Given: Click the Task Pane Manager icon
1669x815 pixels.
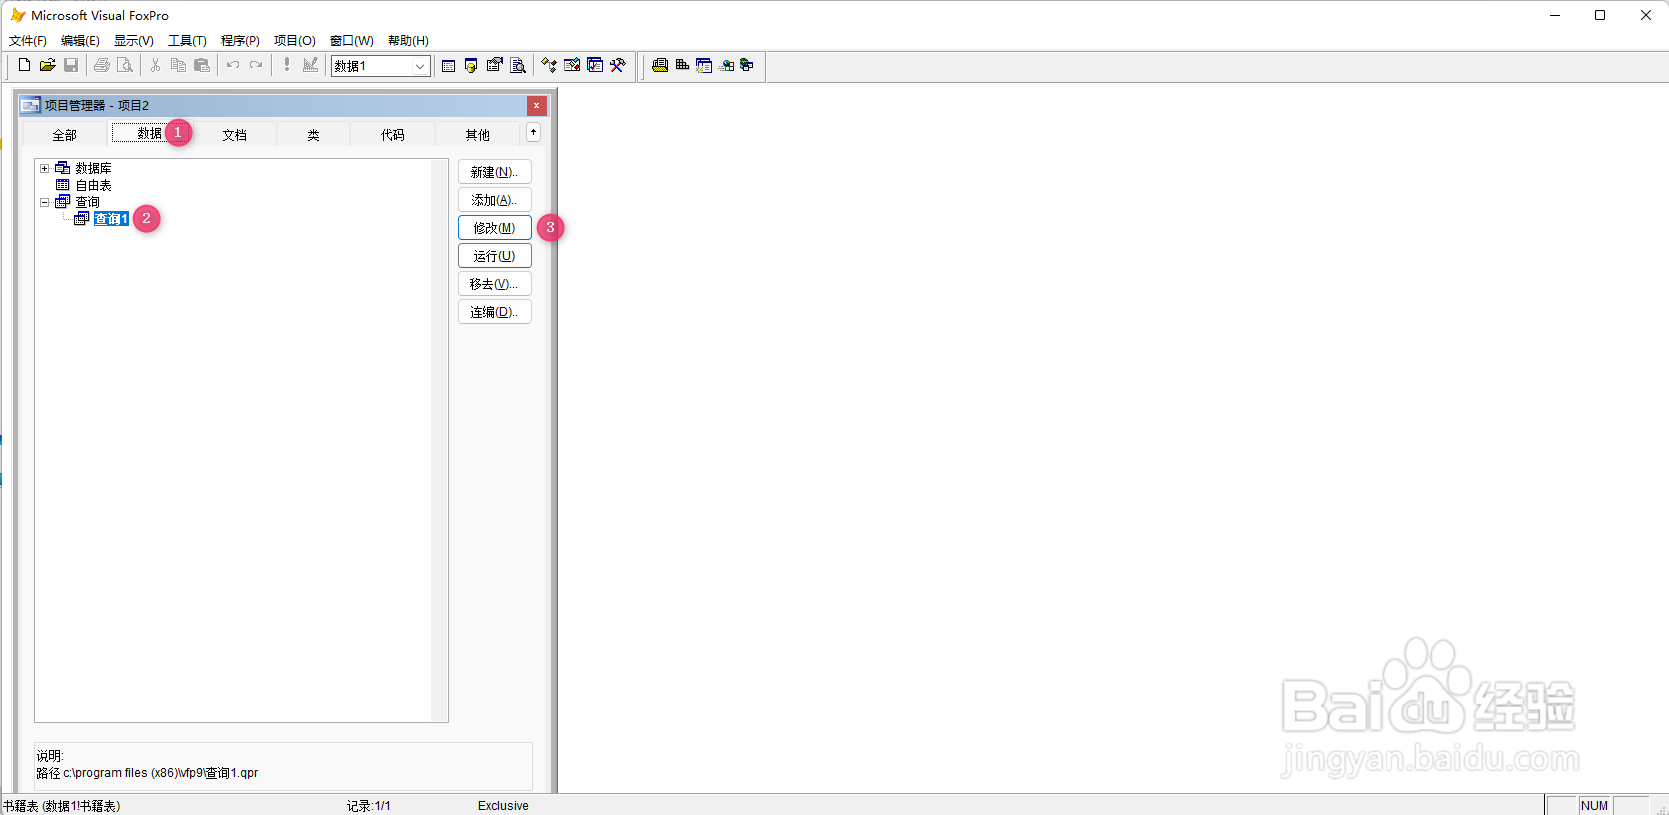Looking at the screenshot, I should (x=595, y=65).
